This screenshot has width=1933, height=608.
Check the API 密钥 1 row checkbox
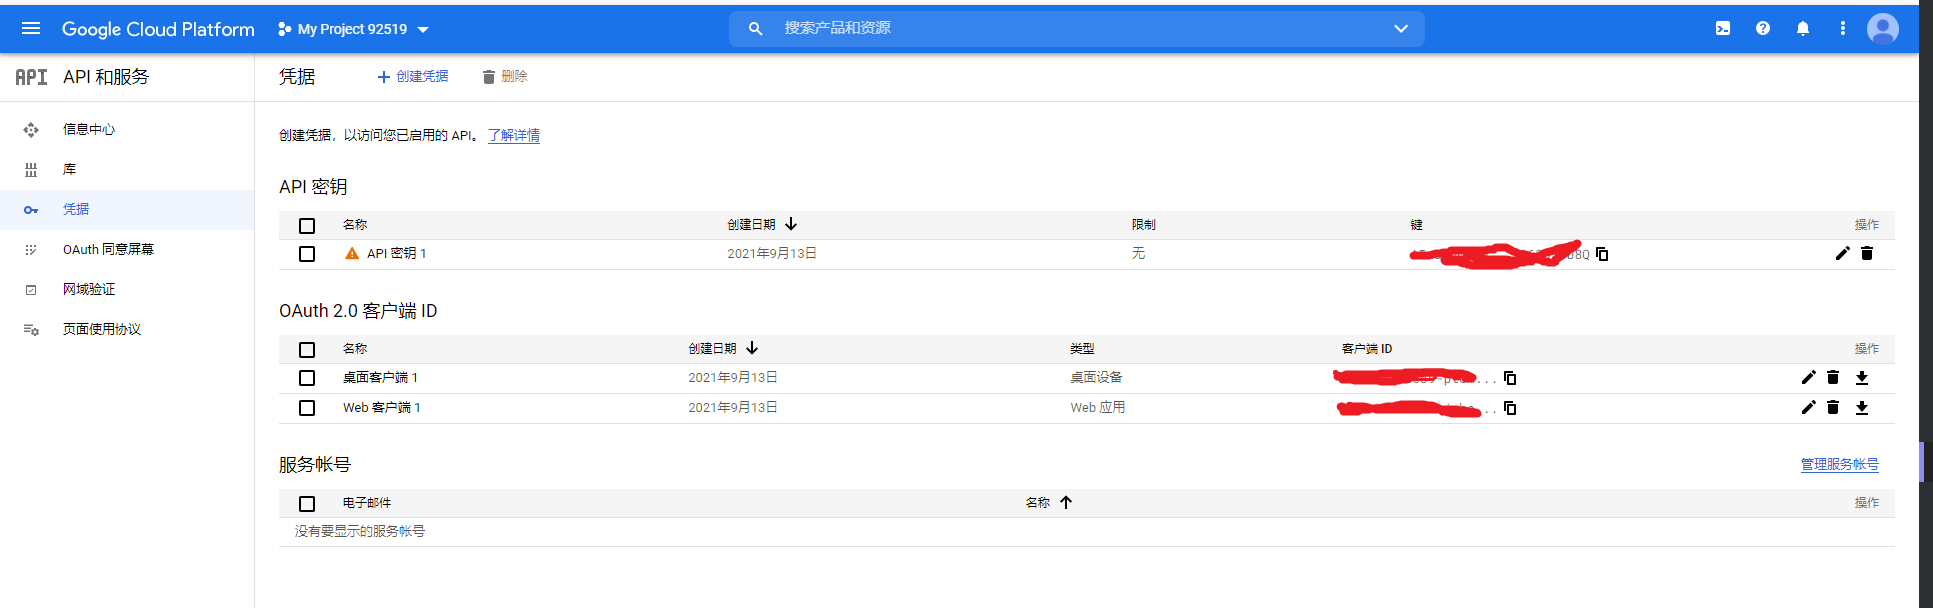pos(307,254)
